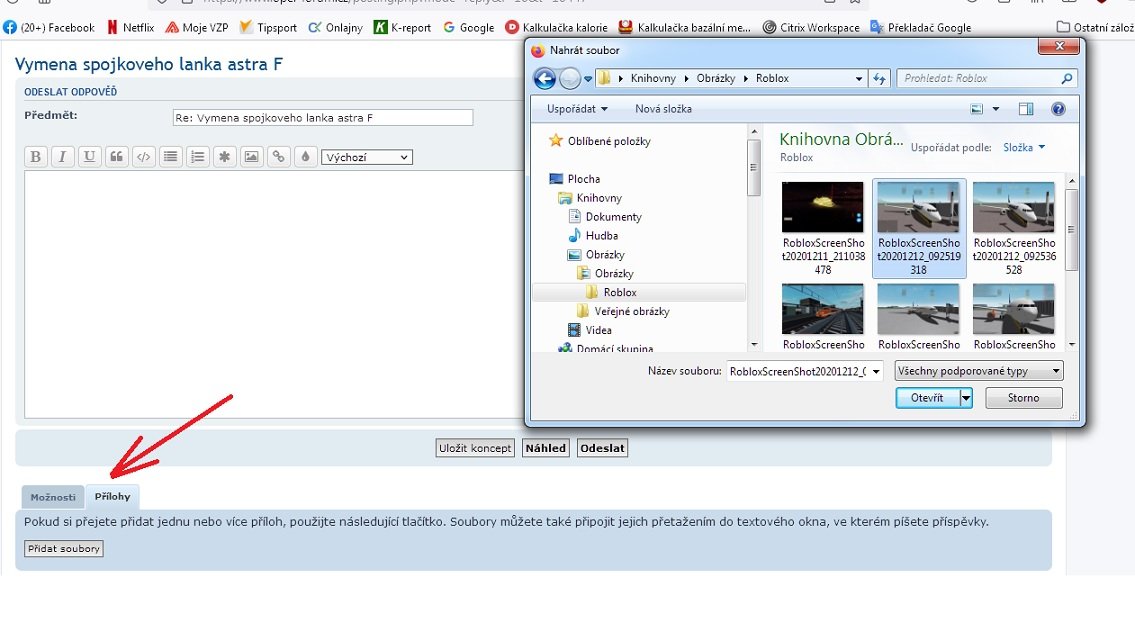Insert a URL link via editor toolbar
Image resolution: width=1135 pixels, height=623 pixels.
tap(279, 157)
